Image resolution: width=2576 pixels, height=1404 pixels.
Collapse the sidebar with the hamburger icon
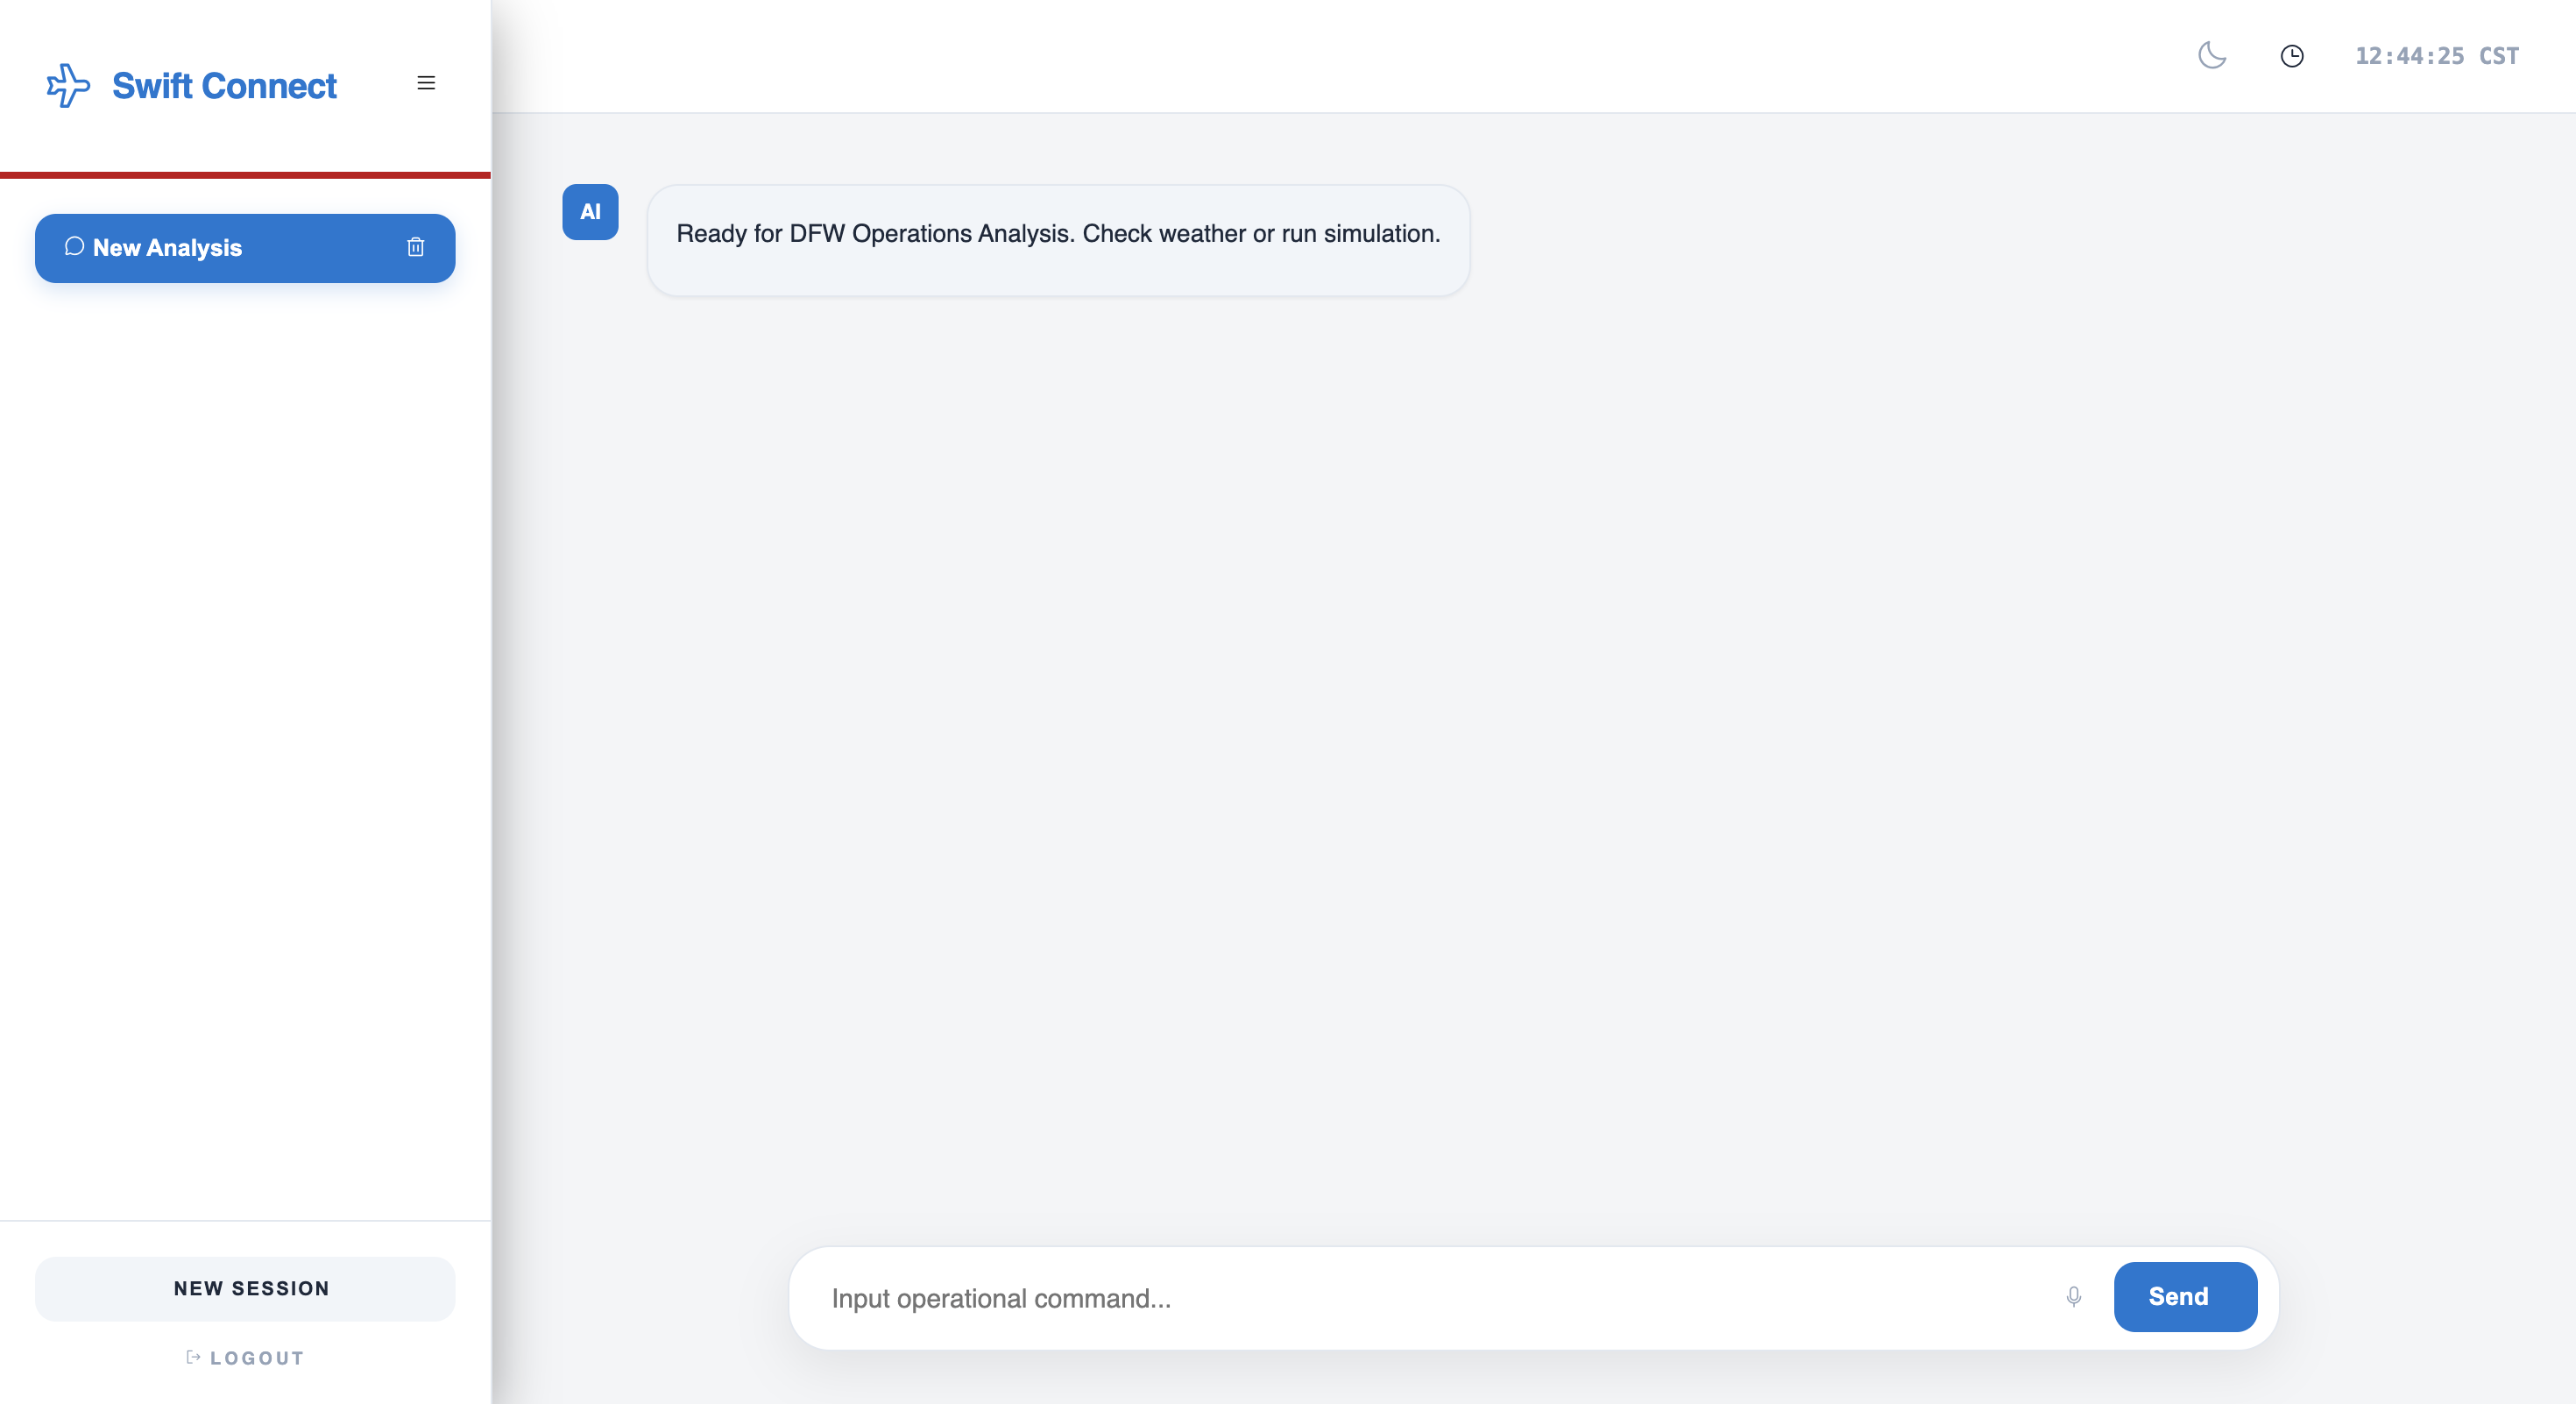(x=426, y=83)
